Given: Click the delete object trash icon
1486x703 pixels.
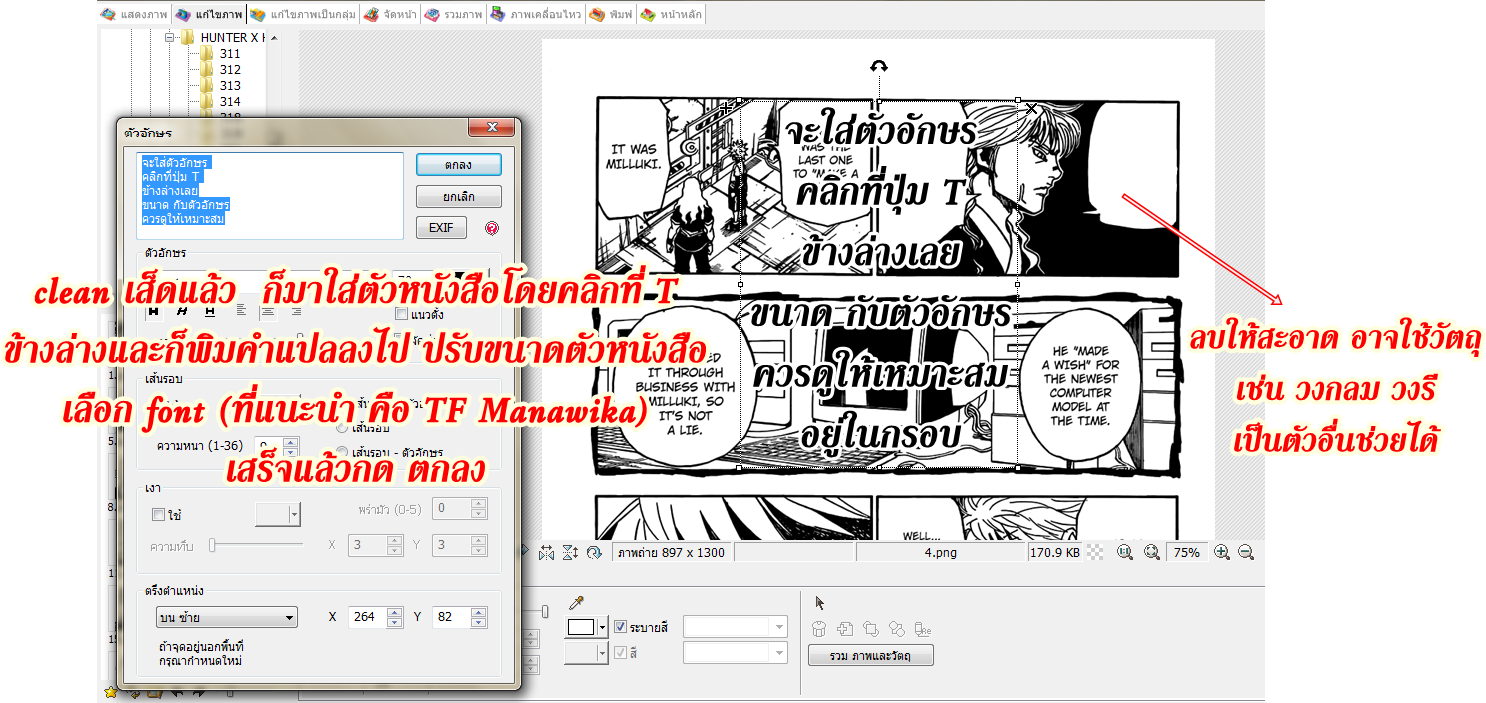Looking at the screenshot, I should 819,629.
